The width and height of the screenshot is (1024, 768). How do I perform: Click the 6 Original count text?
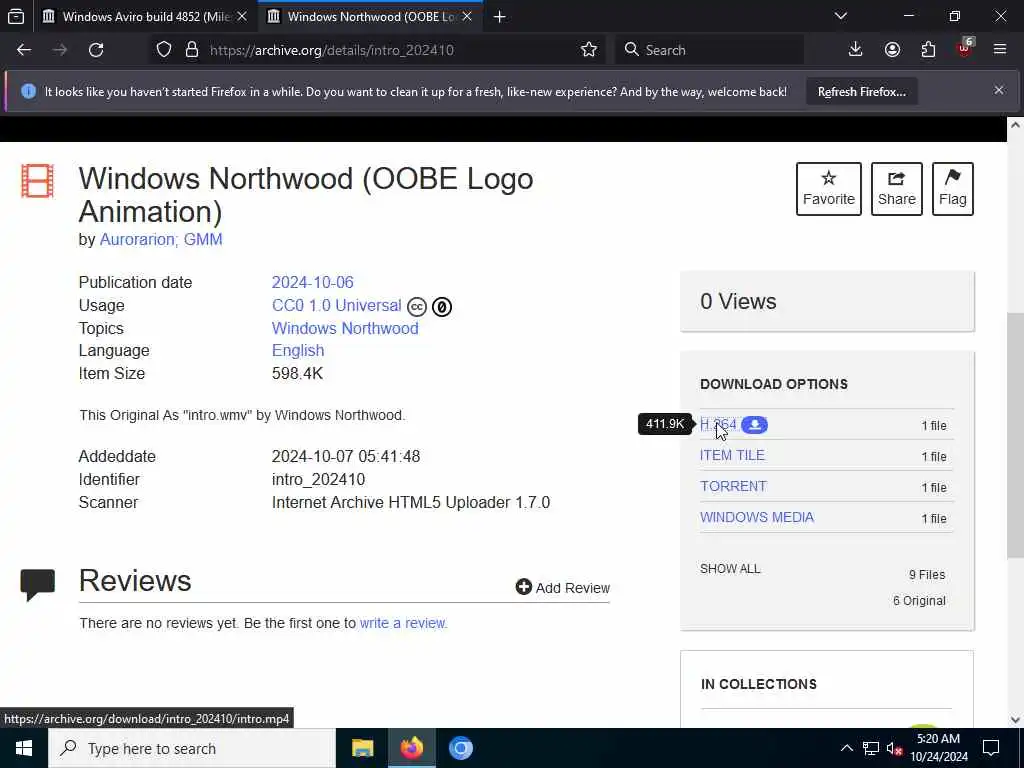[x=919, y=601]
